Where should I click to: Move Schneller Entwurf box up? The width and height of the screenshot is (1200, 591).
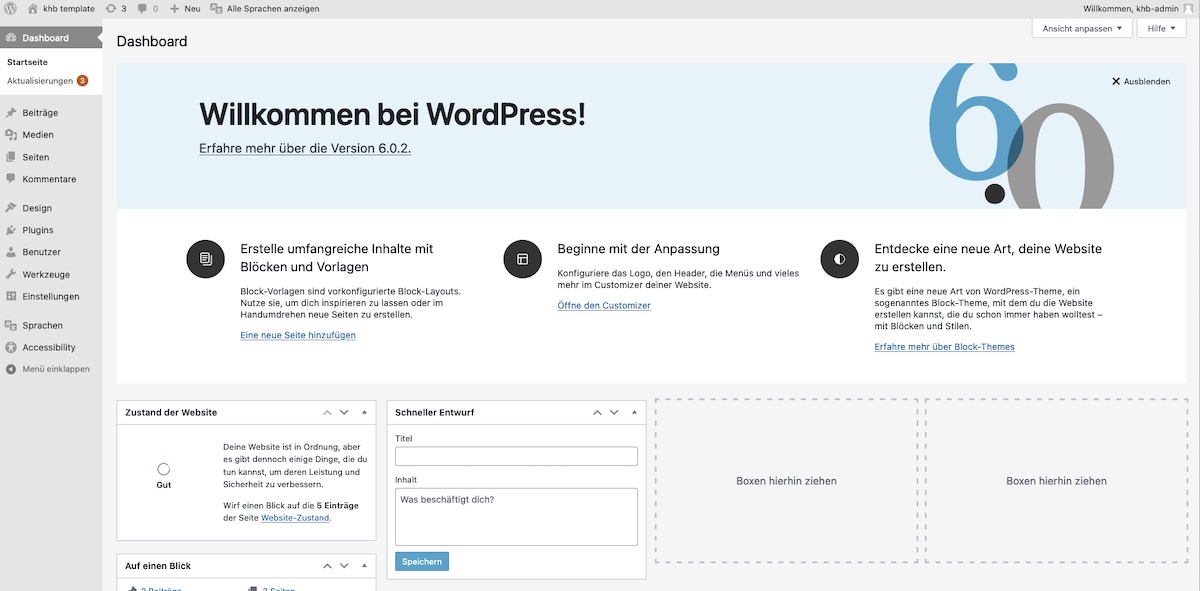597,412
